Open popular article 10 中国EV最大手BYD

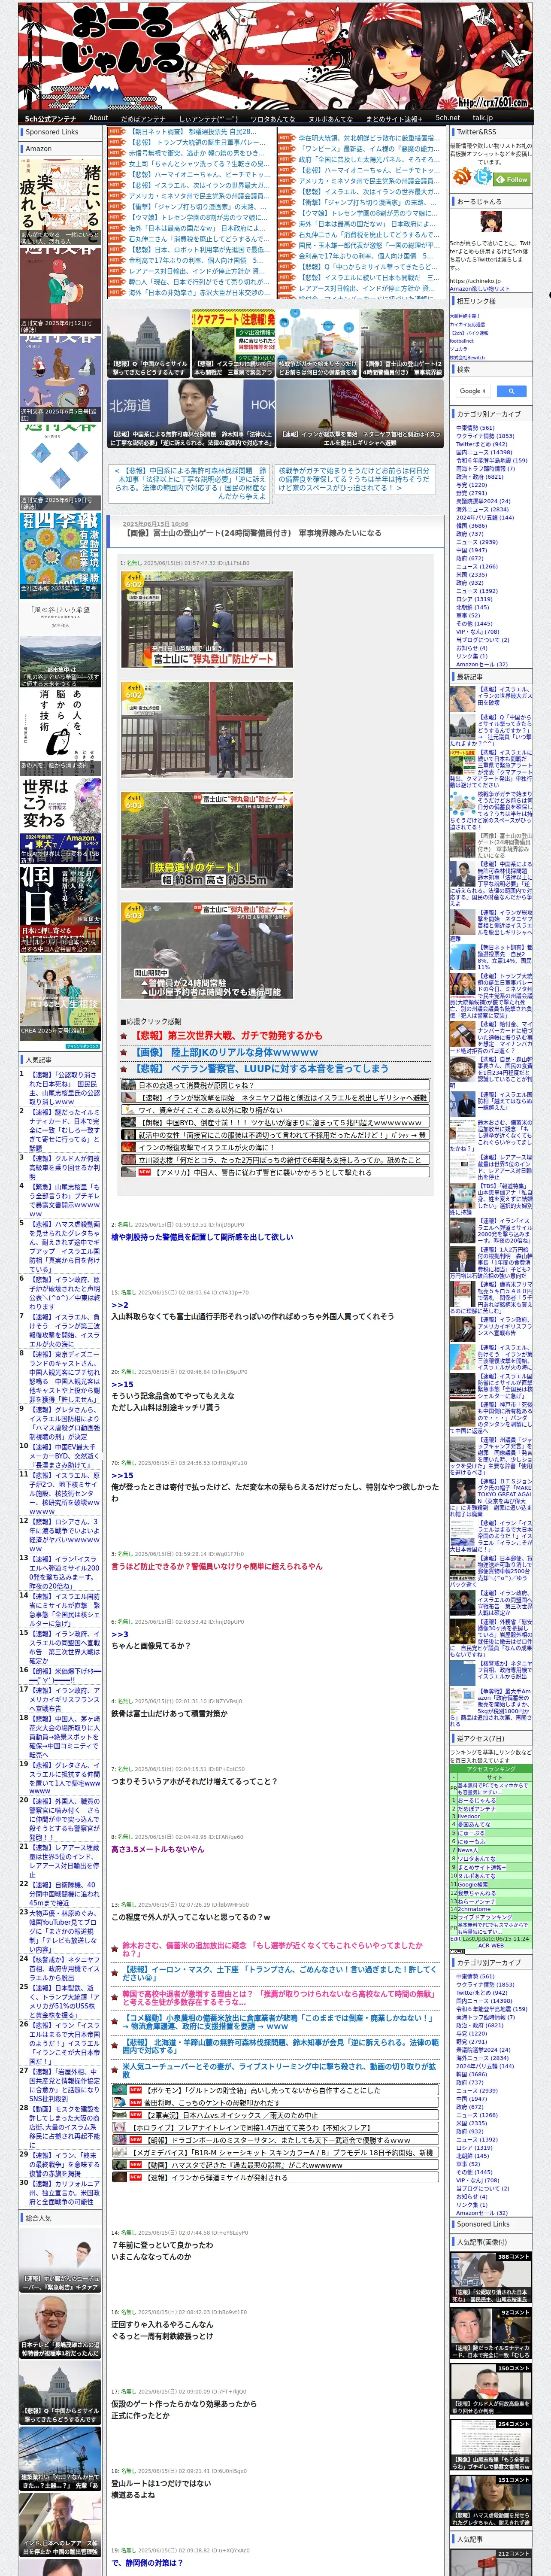(65, 1455)
